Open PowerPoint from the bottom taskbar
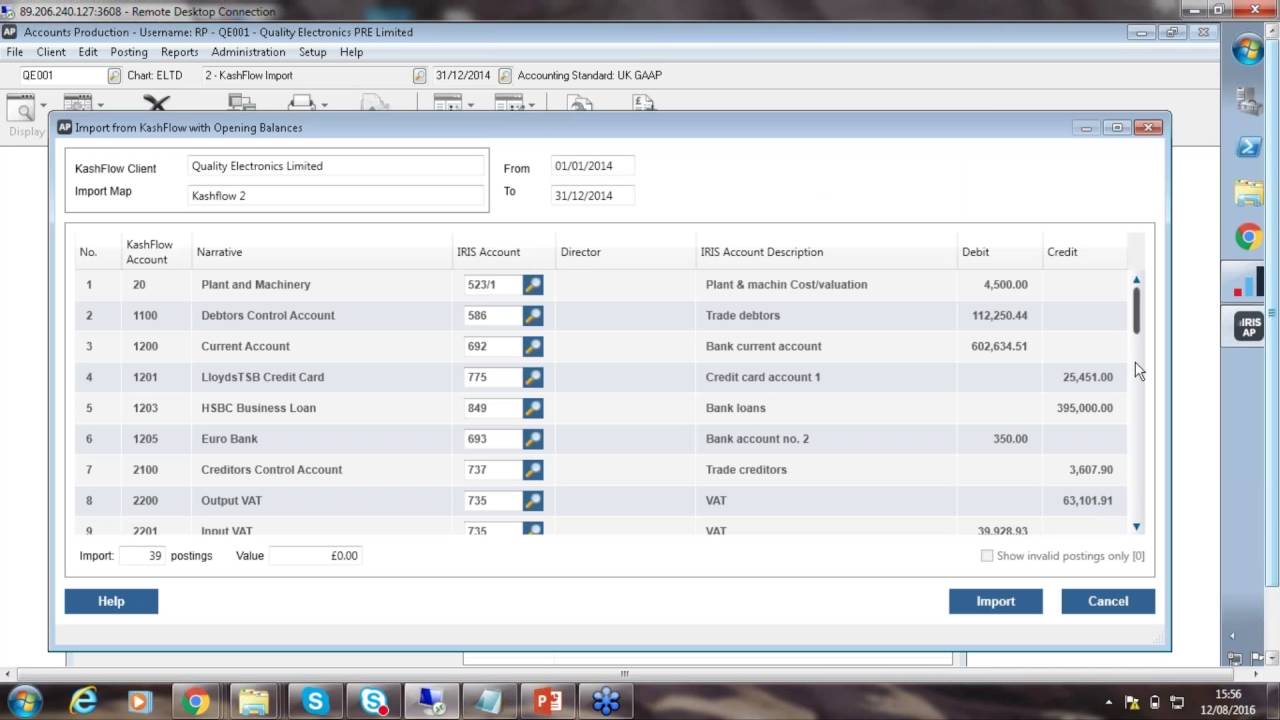1280x720 pixels. (x=548, y=702)
